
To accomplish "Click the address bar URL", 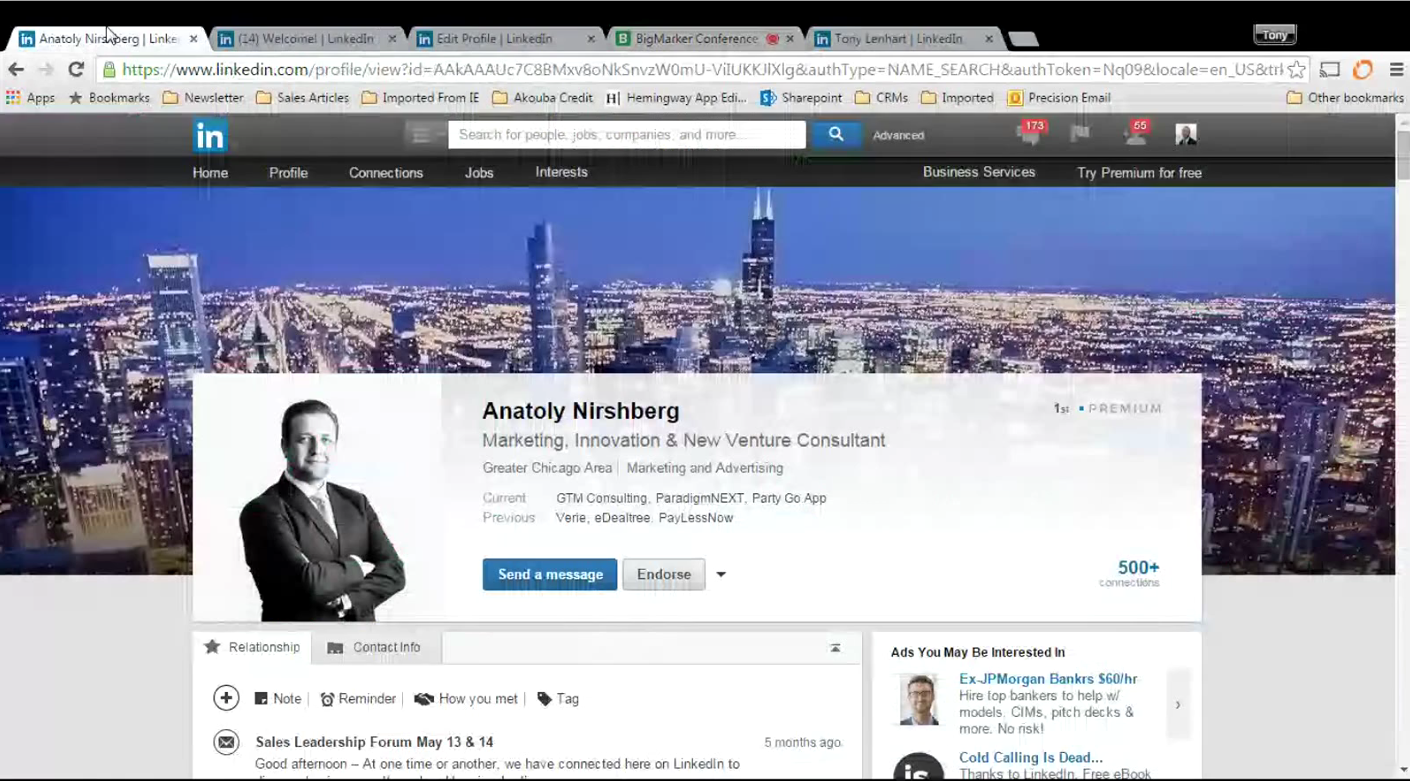I will (702, 69).
